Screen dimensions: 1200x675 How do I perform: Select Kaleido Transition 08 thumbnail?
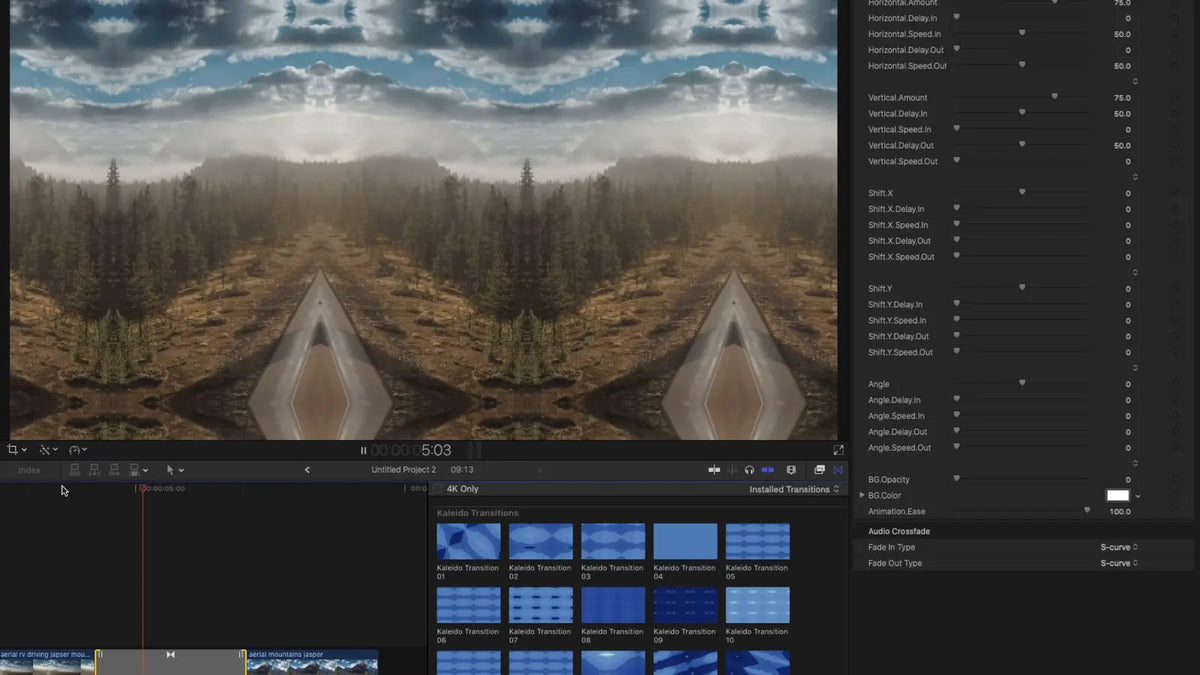(613, 605)
